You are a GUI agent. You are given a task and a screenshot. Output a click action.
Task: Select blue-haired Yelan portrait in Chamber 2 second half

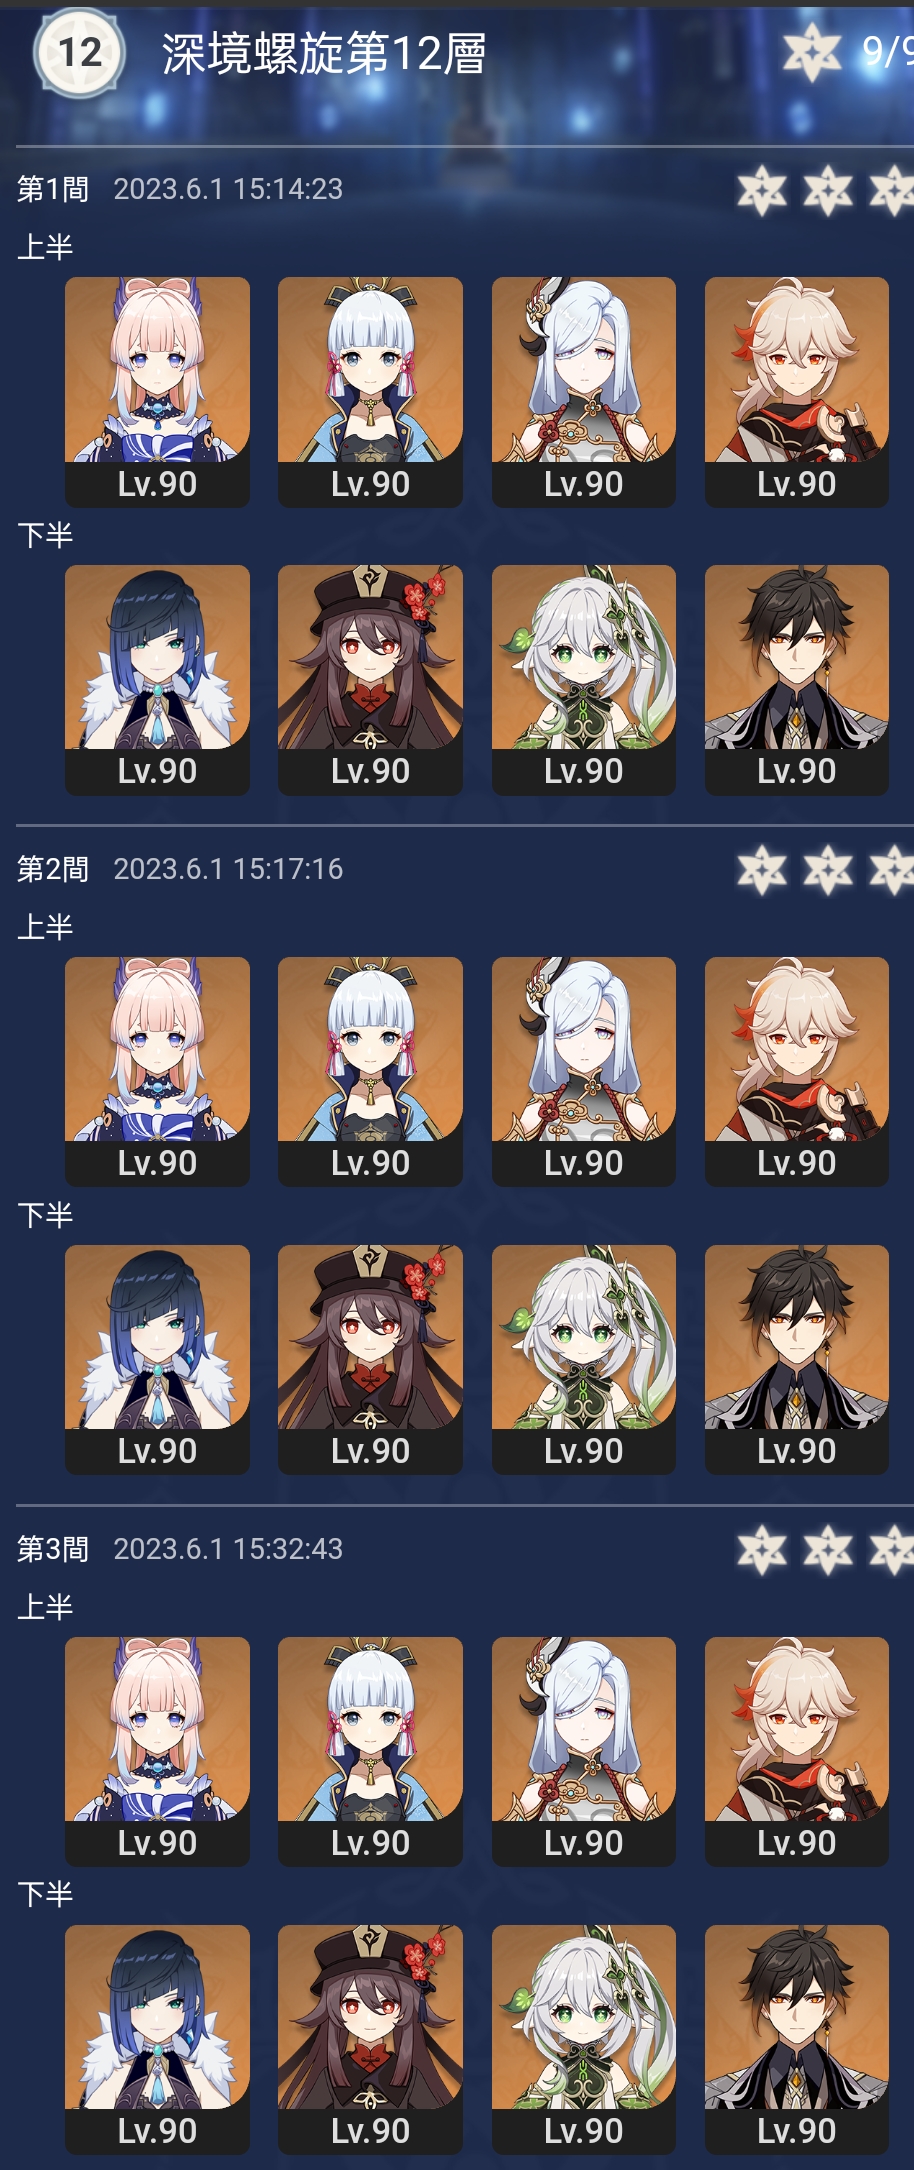coord(157,1360)
